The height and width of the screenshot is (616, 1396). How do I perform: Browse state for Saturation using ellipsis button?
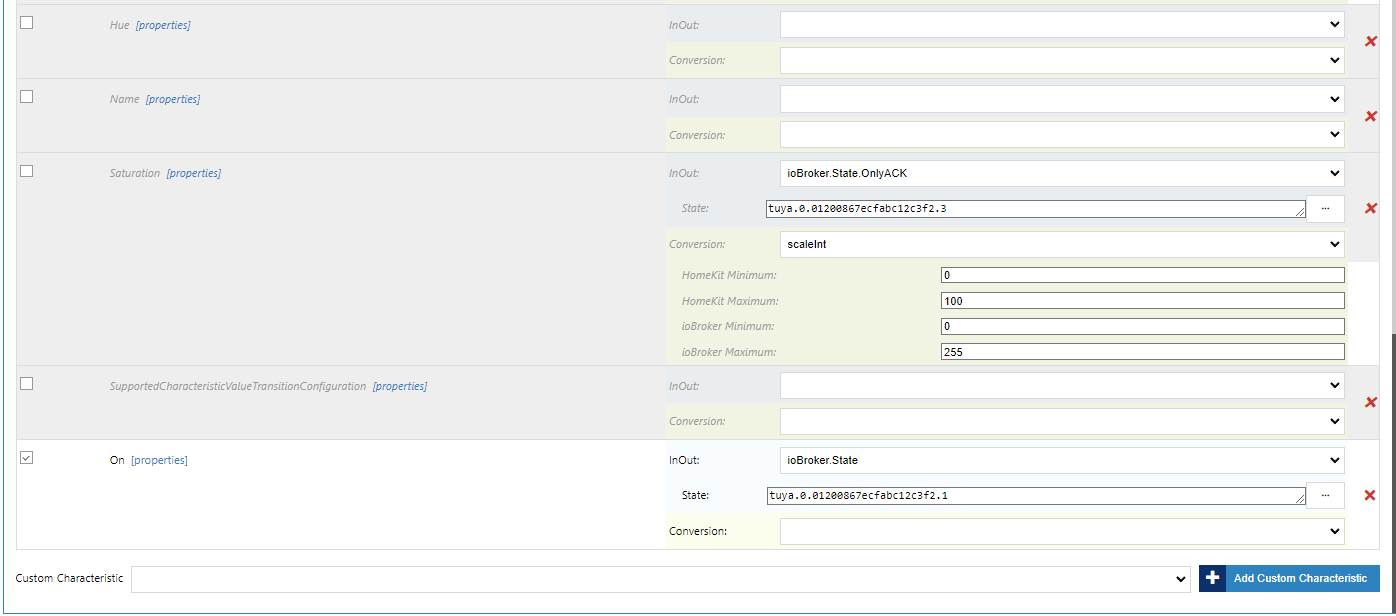point(1325,208)
